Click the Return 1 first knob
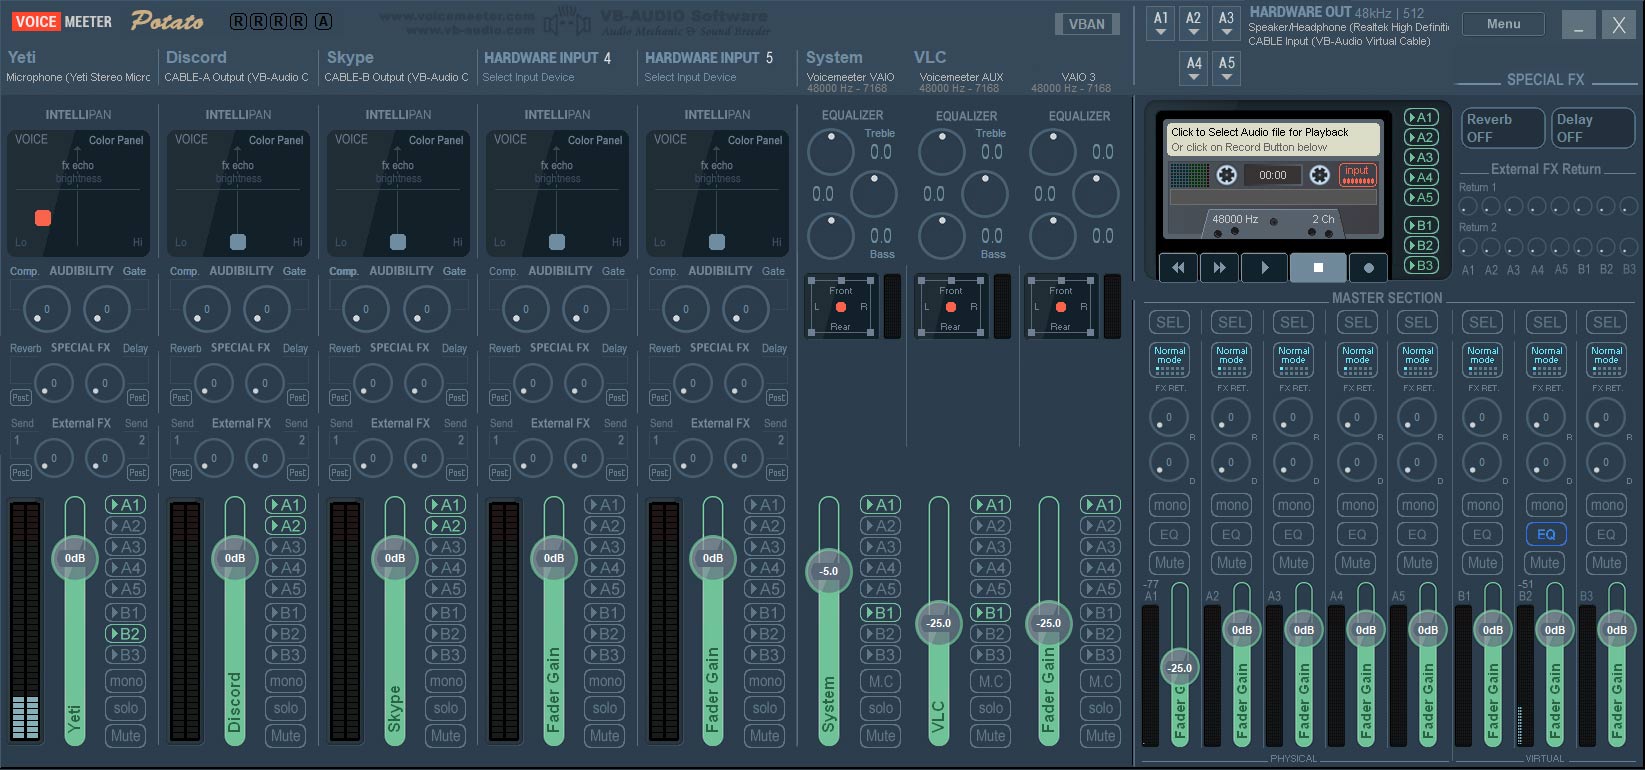 pyautogui.click(x=1468, y=206)
